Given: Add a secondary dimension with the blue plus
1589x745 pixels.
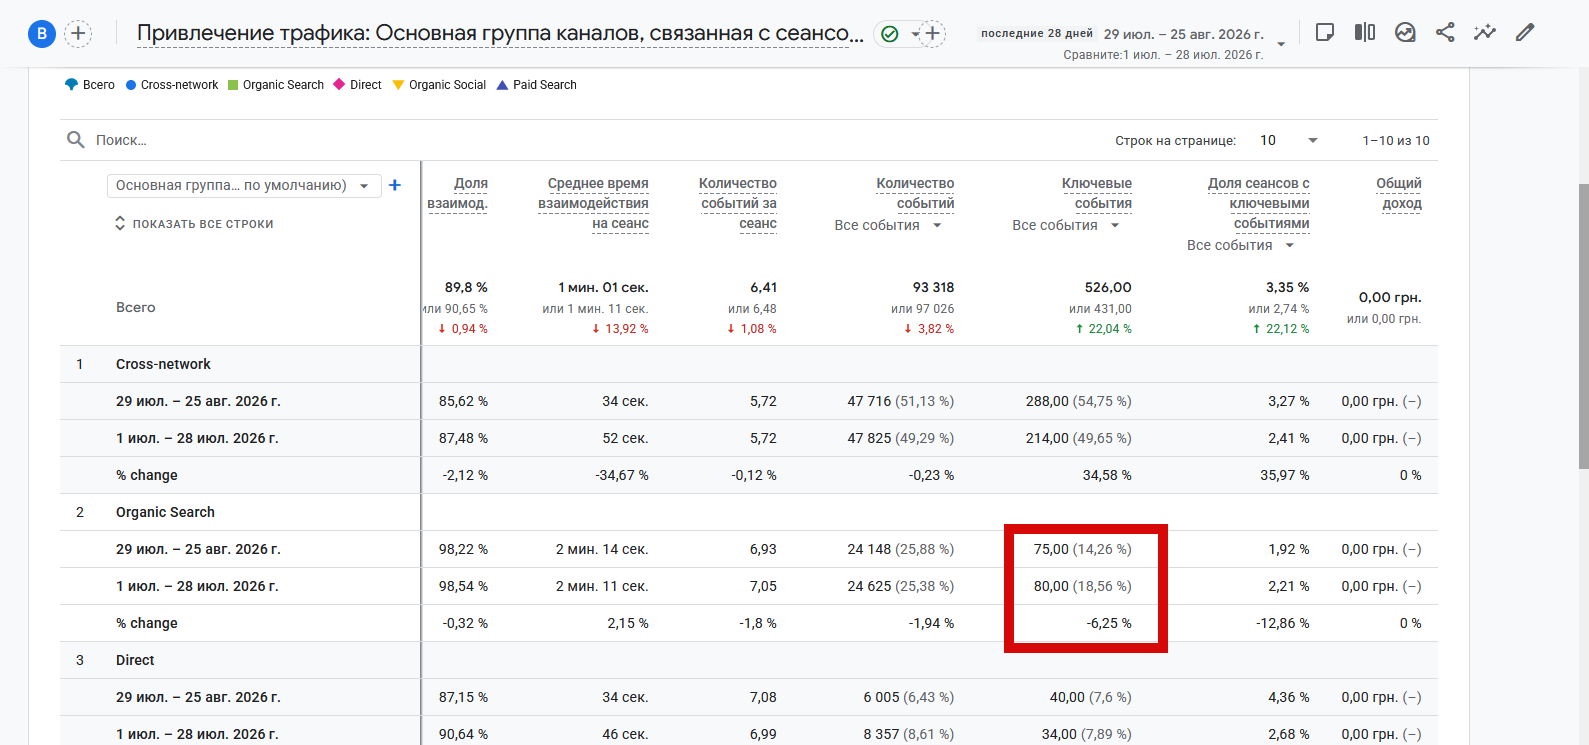Looking at the screenshot, I should 395,185.
